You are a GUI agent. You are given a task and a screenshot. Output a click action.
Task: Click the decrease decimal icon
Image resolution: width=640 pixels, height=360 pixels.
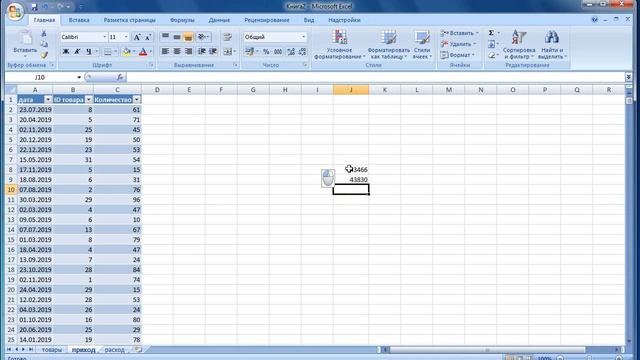coord(302,51)
